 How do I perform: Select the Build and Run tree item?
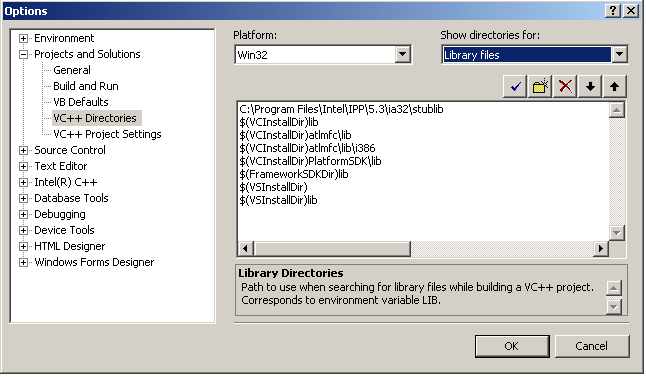[86, 86]
